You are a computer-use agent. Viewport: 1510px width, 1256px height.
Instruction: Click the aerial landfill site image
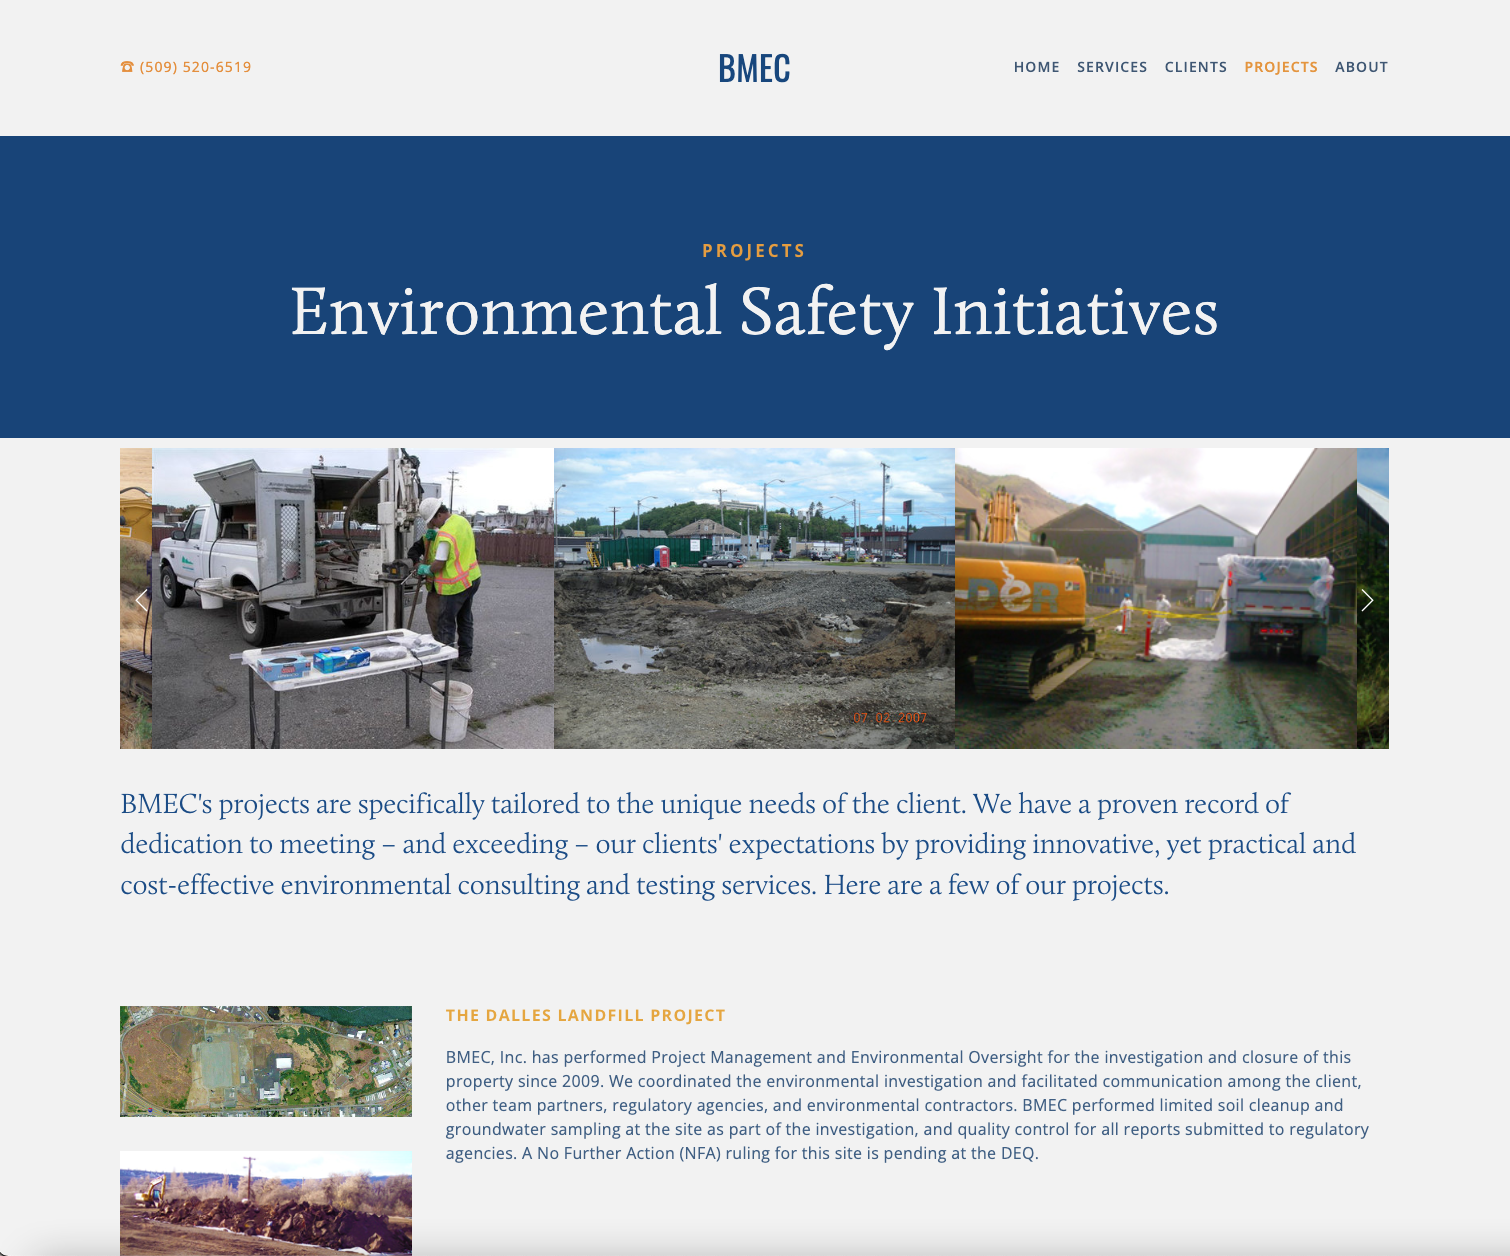266,1061
